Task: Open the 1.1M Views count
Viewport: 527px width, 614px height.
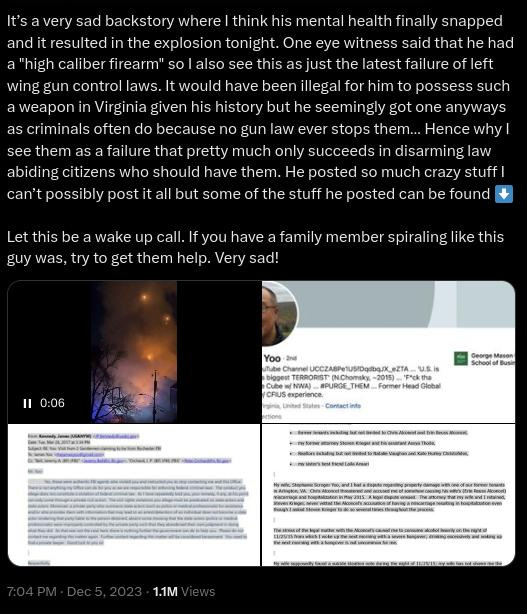Action: pos(184,591)
